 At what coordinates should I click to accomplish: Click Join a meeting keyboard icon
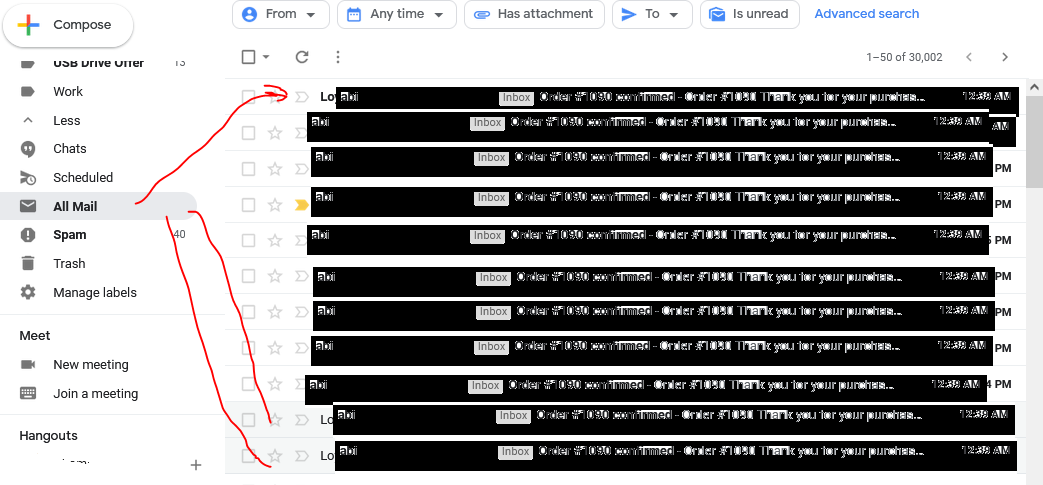coord(28,393)
